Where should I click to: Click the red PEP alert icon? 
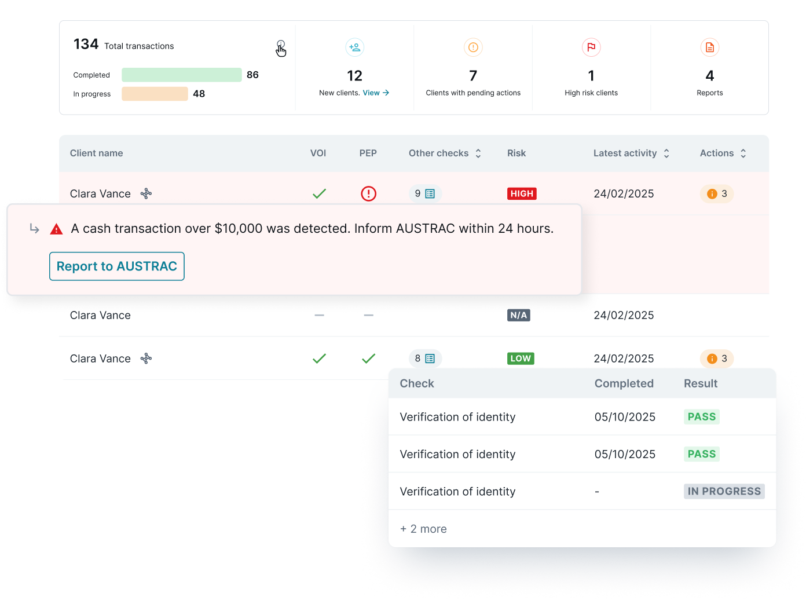point(368,194)
